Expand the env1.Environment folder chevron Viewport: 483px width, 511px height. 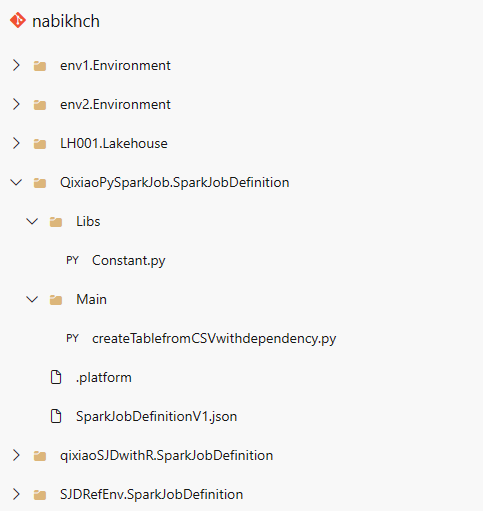tap(16, 65)
